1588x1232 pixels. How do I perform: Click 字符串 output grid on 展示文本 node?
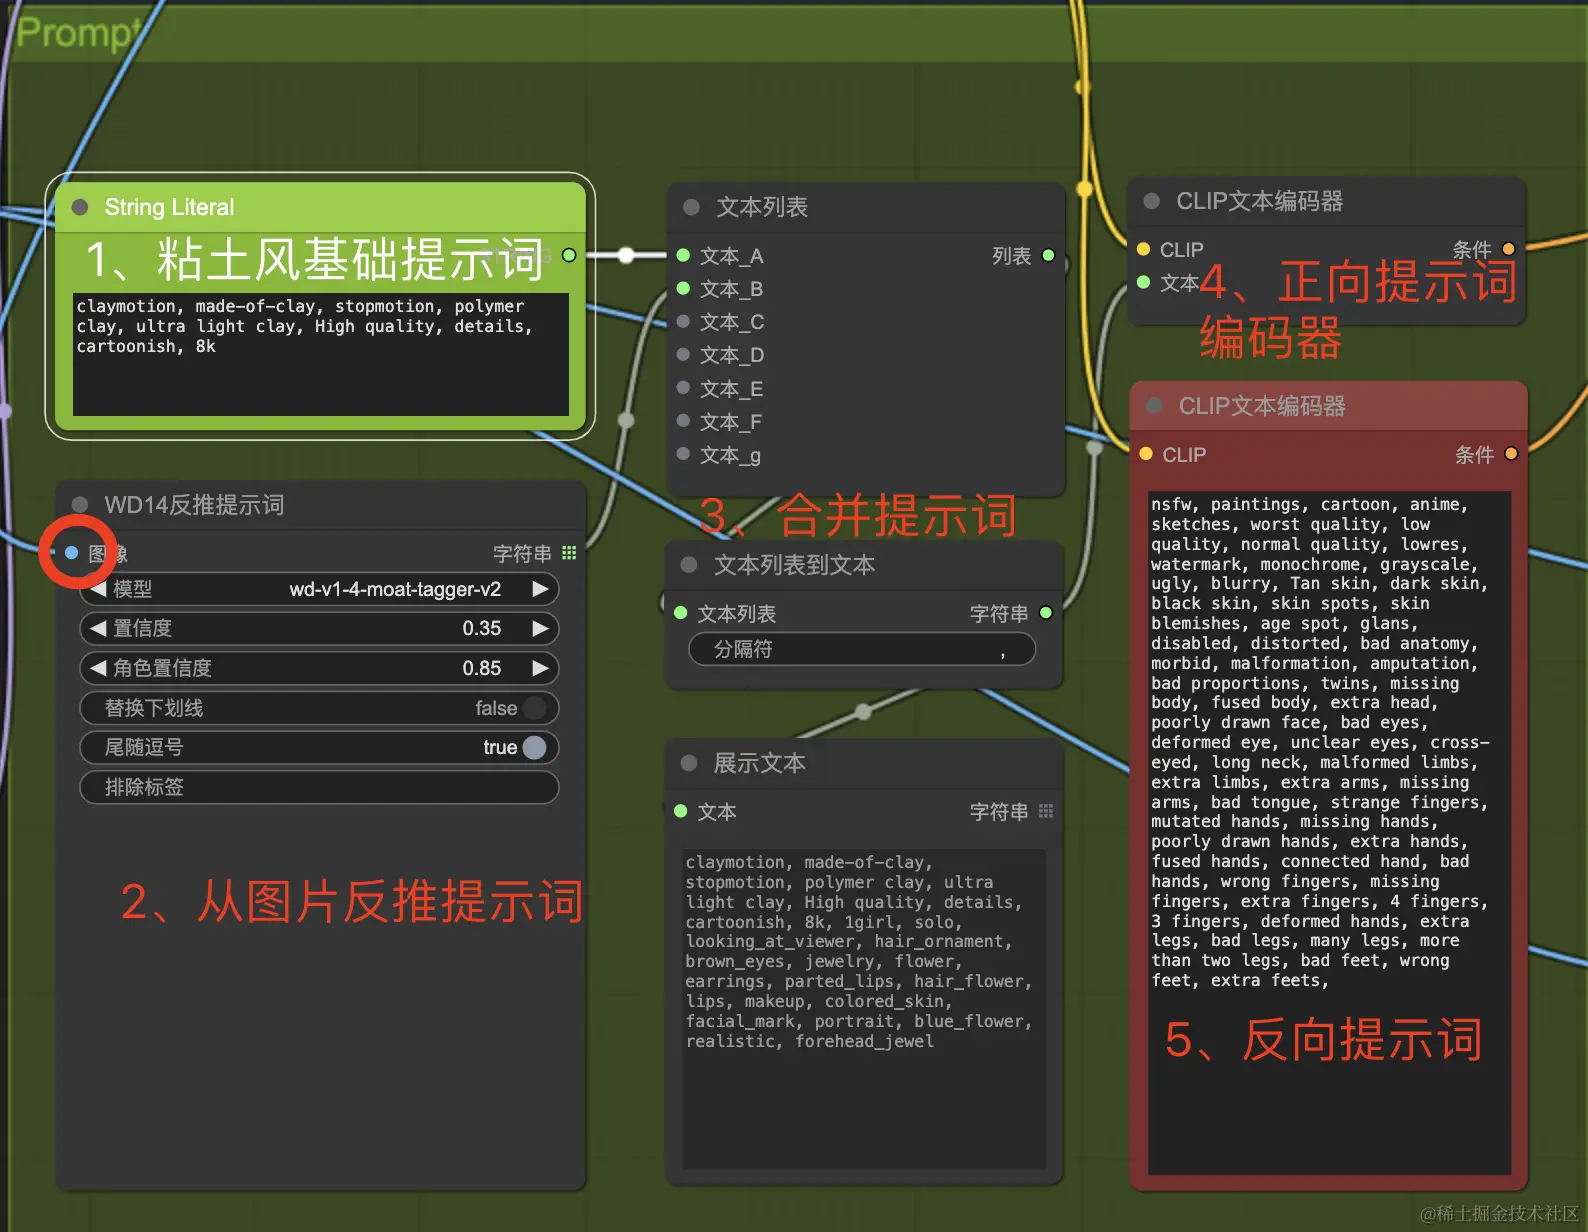point(1046,811)
